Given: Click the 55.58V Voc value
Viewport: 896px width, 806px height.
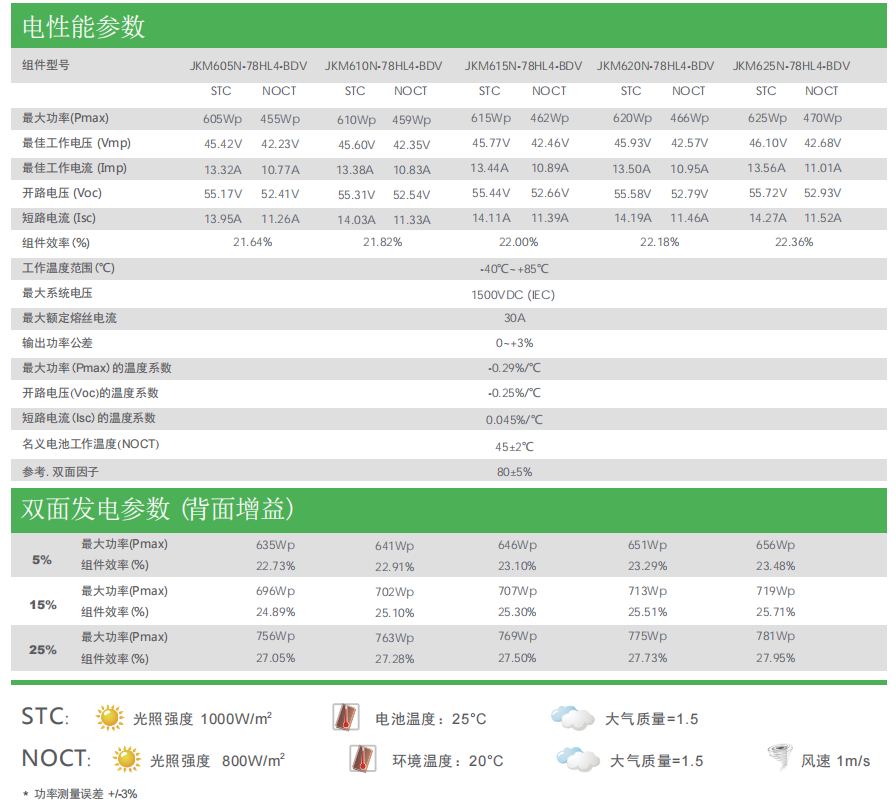Looking at the screenshot, I should click(632, 194).
